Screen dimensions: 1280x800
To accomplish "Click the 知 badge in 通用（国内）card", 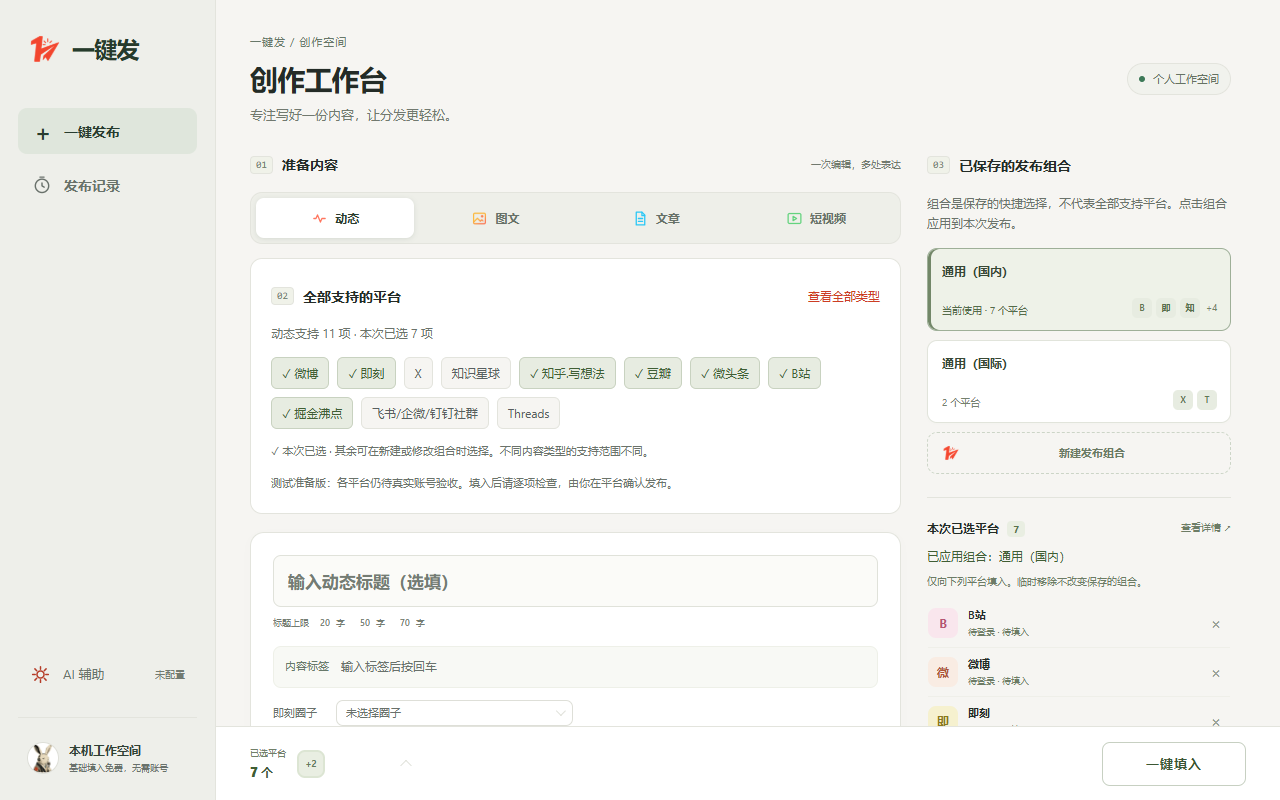I will click(1190, 308).
